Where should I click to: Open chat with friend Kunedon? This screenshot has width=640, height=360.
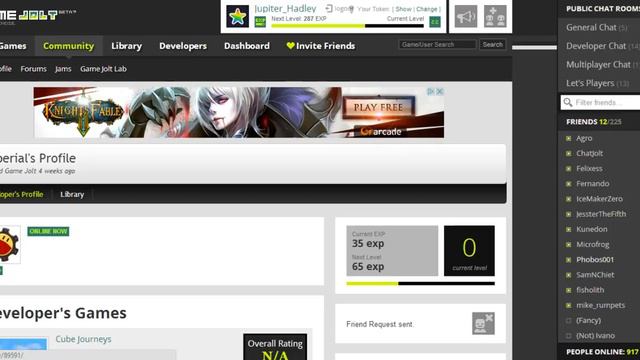pyautogui.click(x=592, y=229)
